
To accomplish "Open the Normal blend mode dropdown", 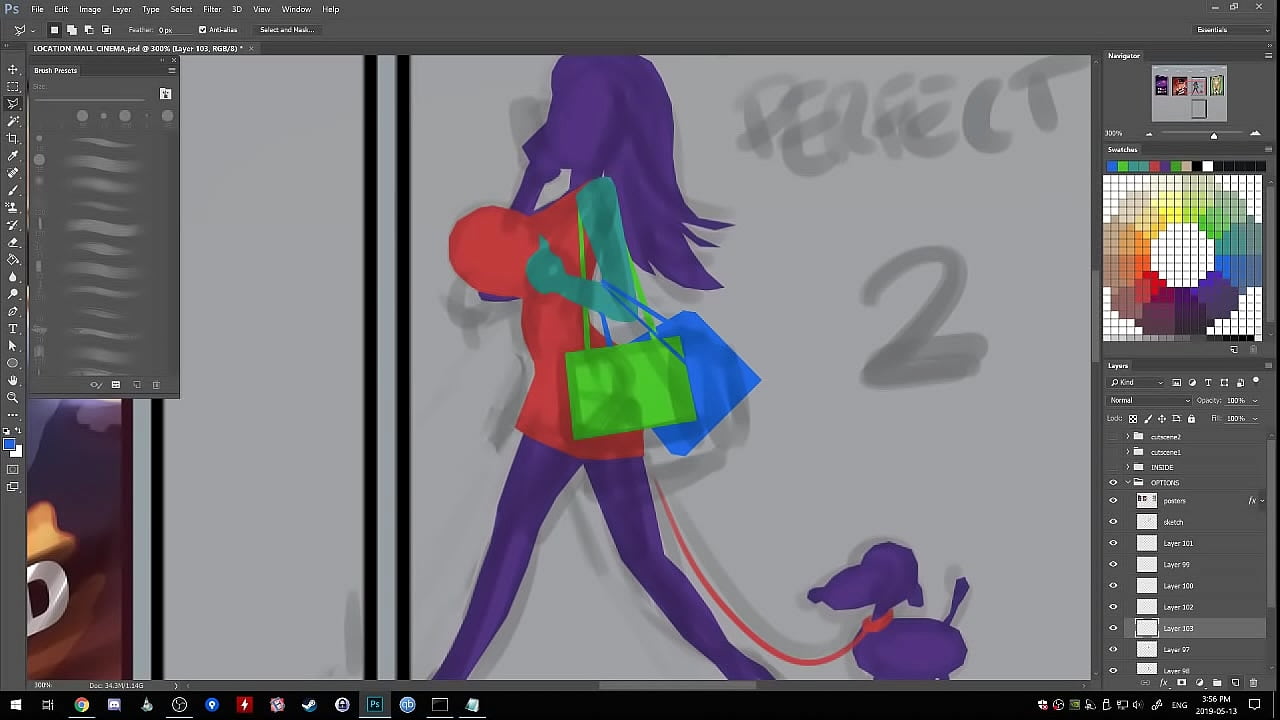I will coord(1149,401).
